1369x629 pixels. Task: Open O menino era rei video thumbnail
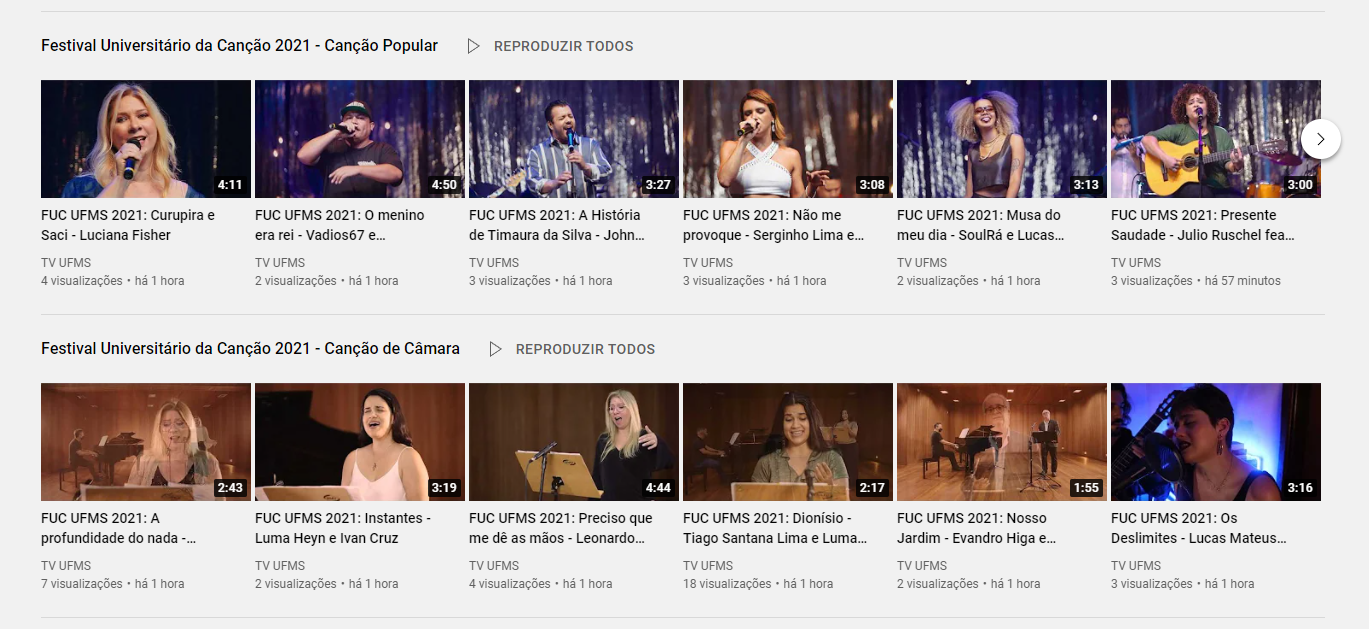[x=359, y=139]
